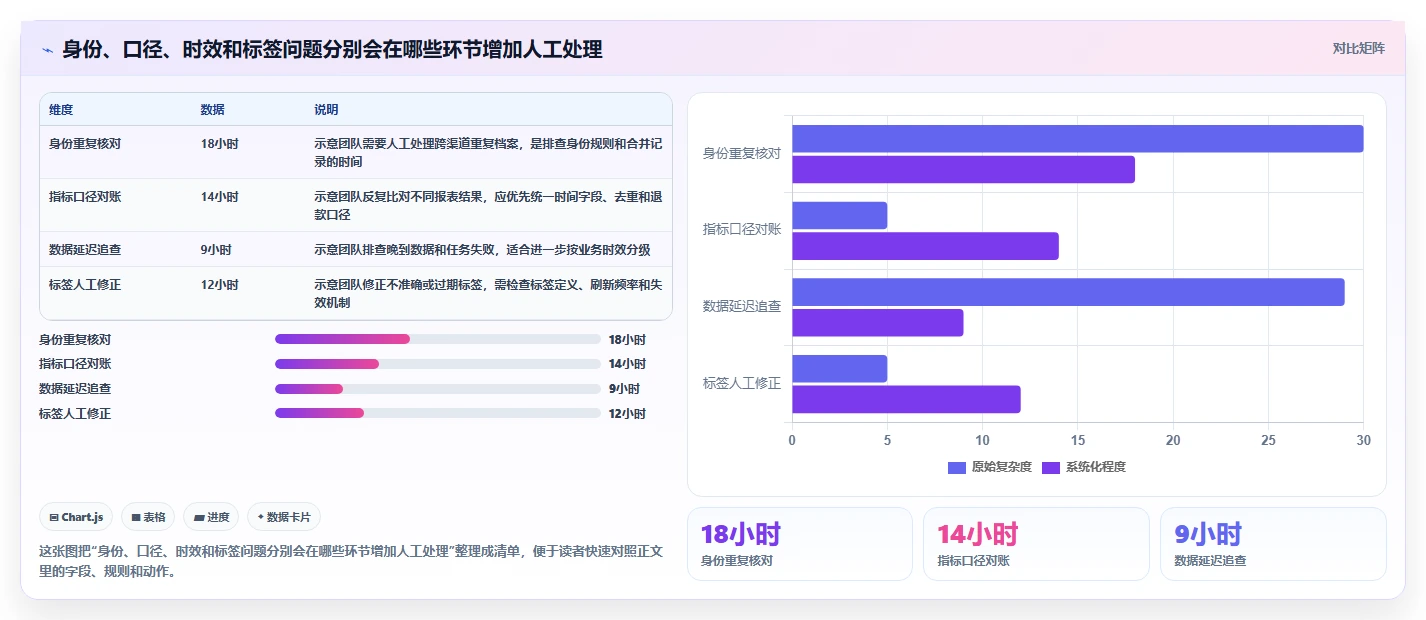Viewport: 1426px width, 620px height.
Task: Click the description starting 示意团队需要人工处理跨渠道
Action: coord(488,153)
